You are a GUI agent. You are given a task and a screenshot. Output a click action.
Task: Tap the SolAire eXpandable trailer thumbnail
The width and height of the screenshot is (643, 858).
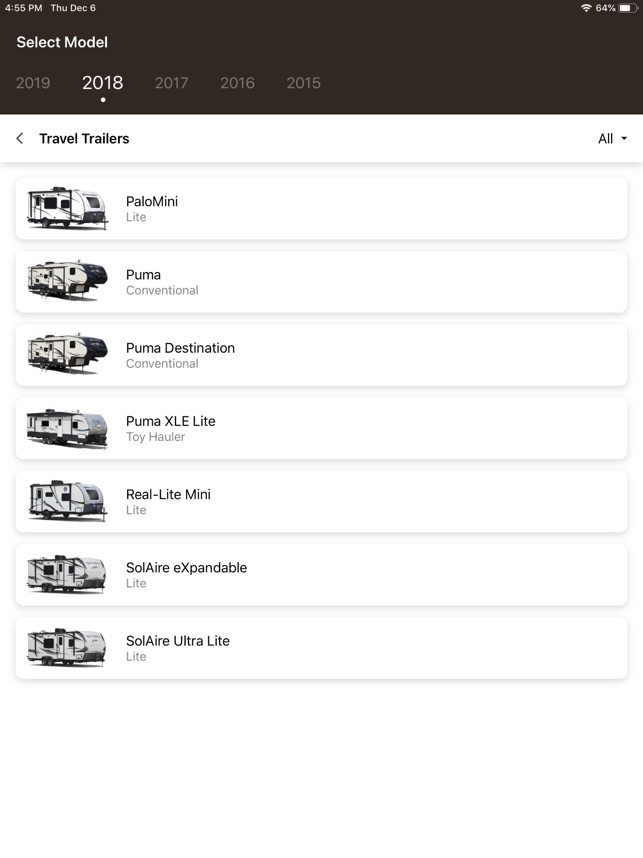(x=67, y=575)
